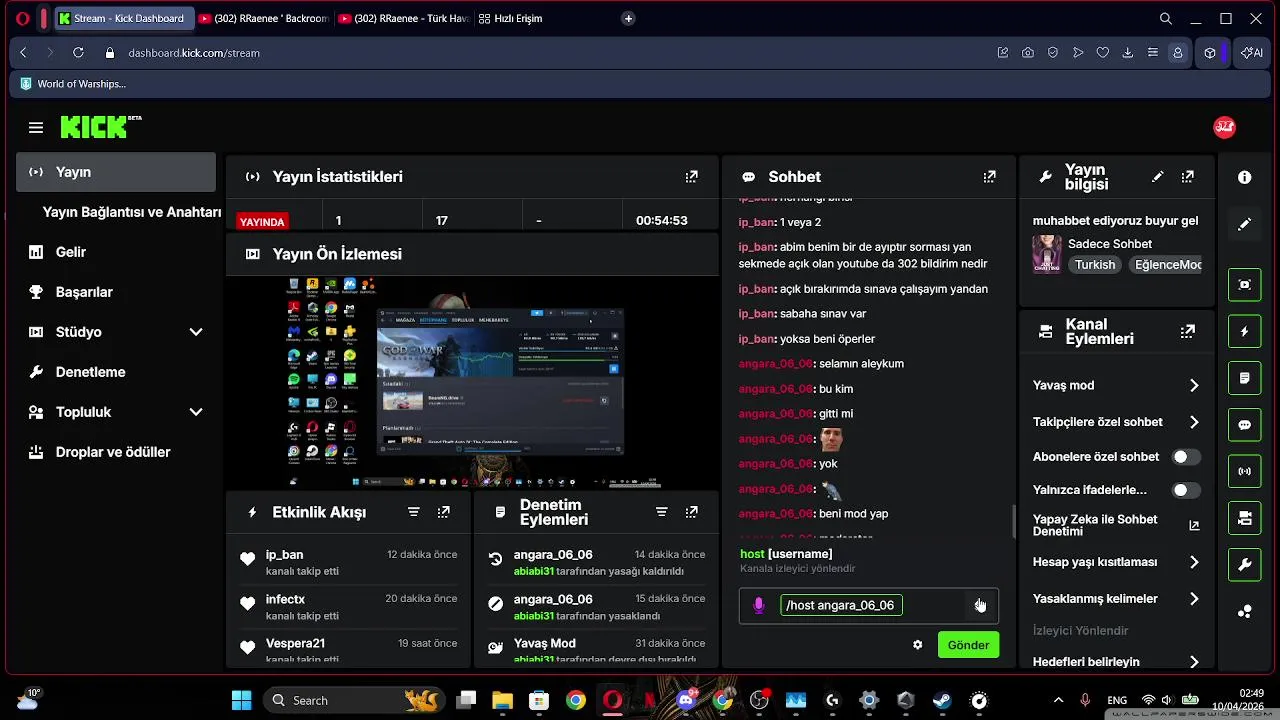Open Steam from the taskbar
Screen dimensions: 1280x720
click(x=942, y=700)
